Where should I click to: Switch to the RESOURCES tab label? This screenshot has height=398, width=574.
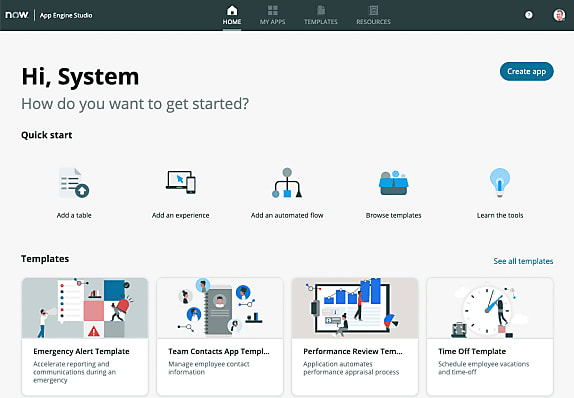(373, 22)
